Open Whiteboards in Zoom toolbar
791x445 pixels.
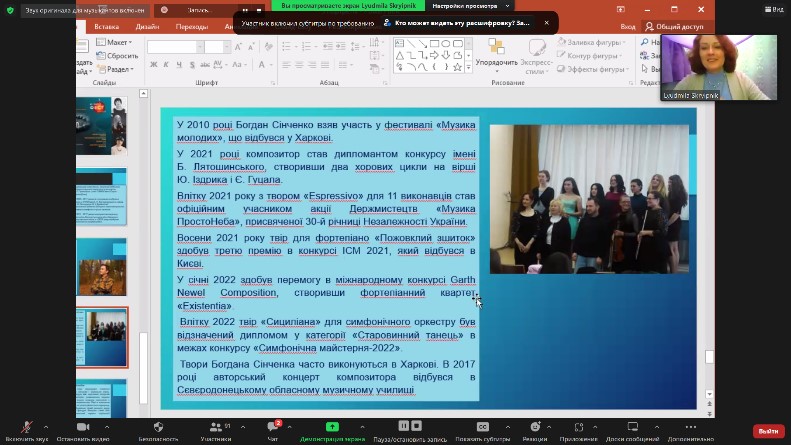[633, 427]
